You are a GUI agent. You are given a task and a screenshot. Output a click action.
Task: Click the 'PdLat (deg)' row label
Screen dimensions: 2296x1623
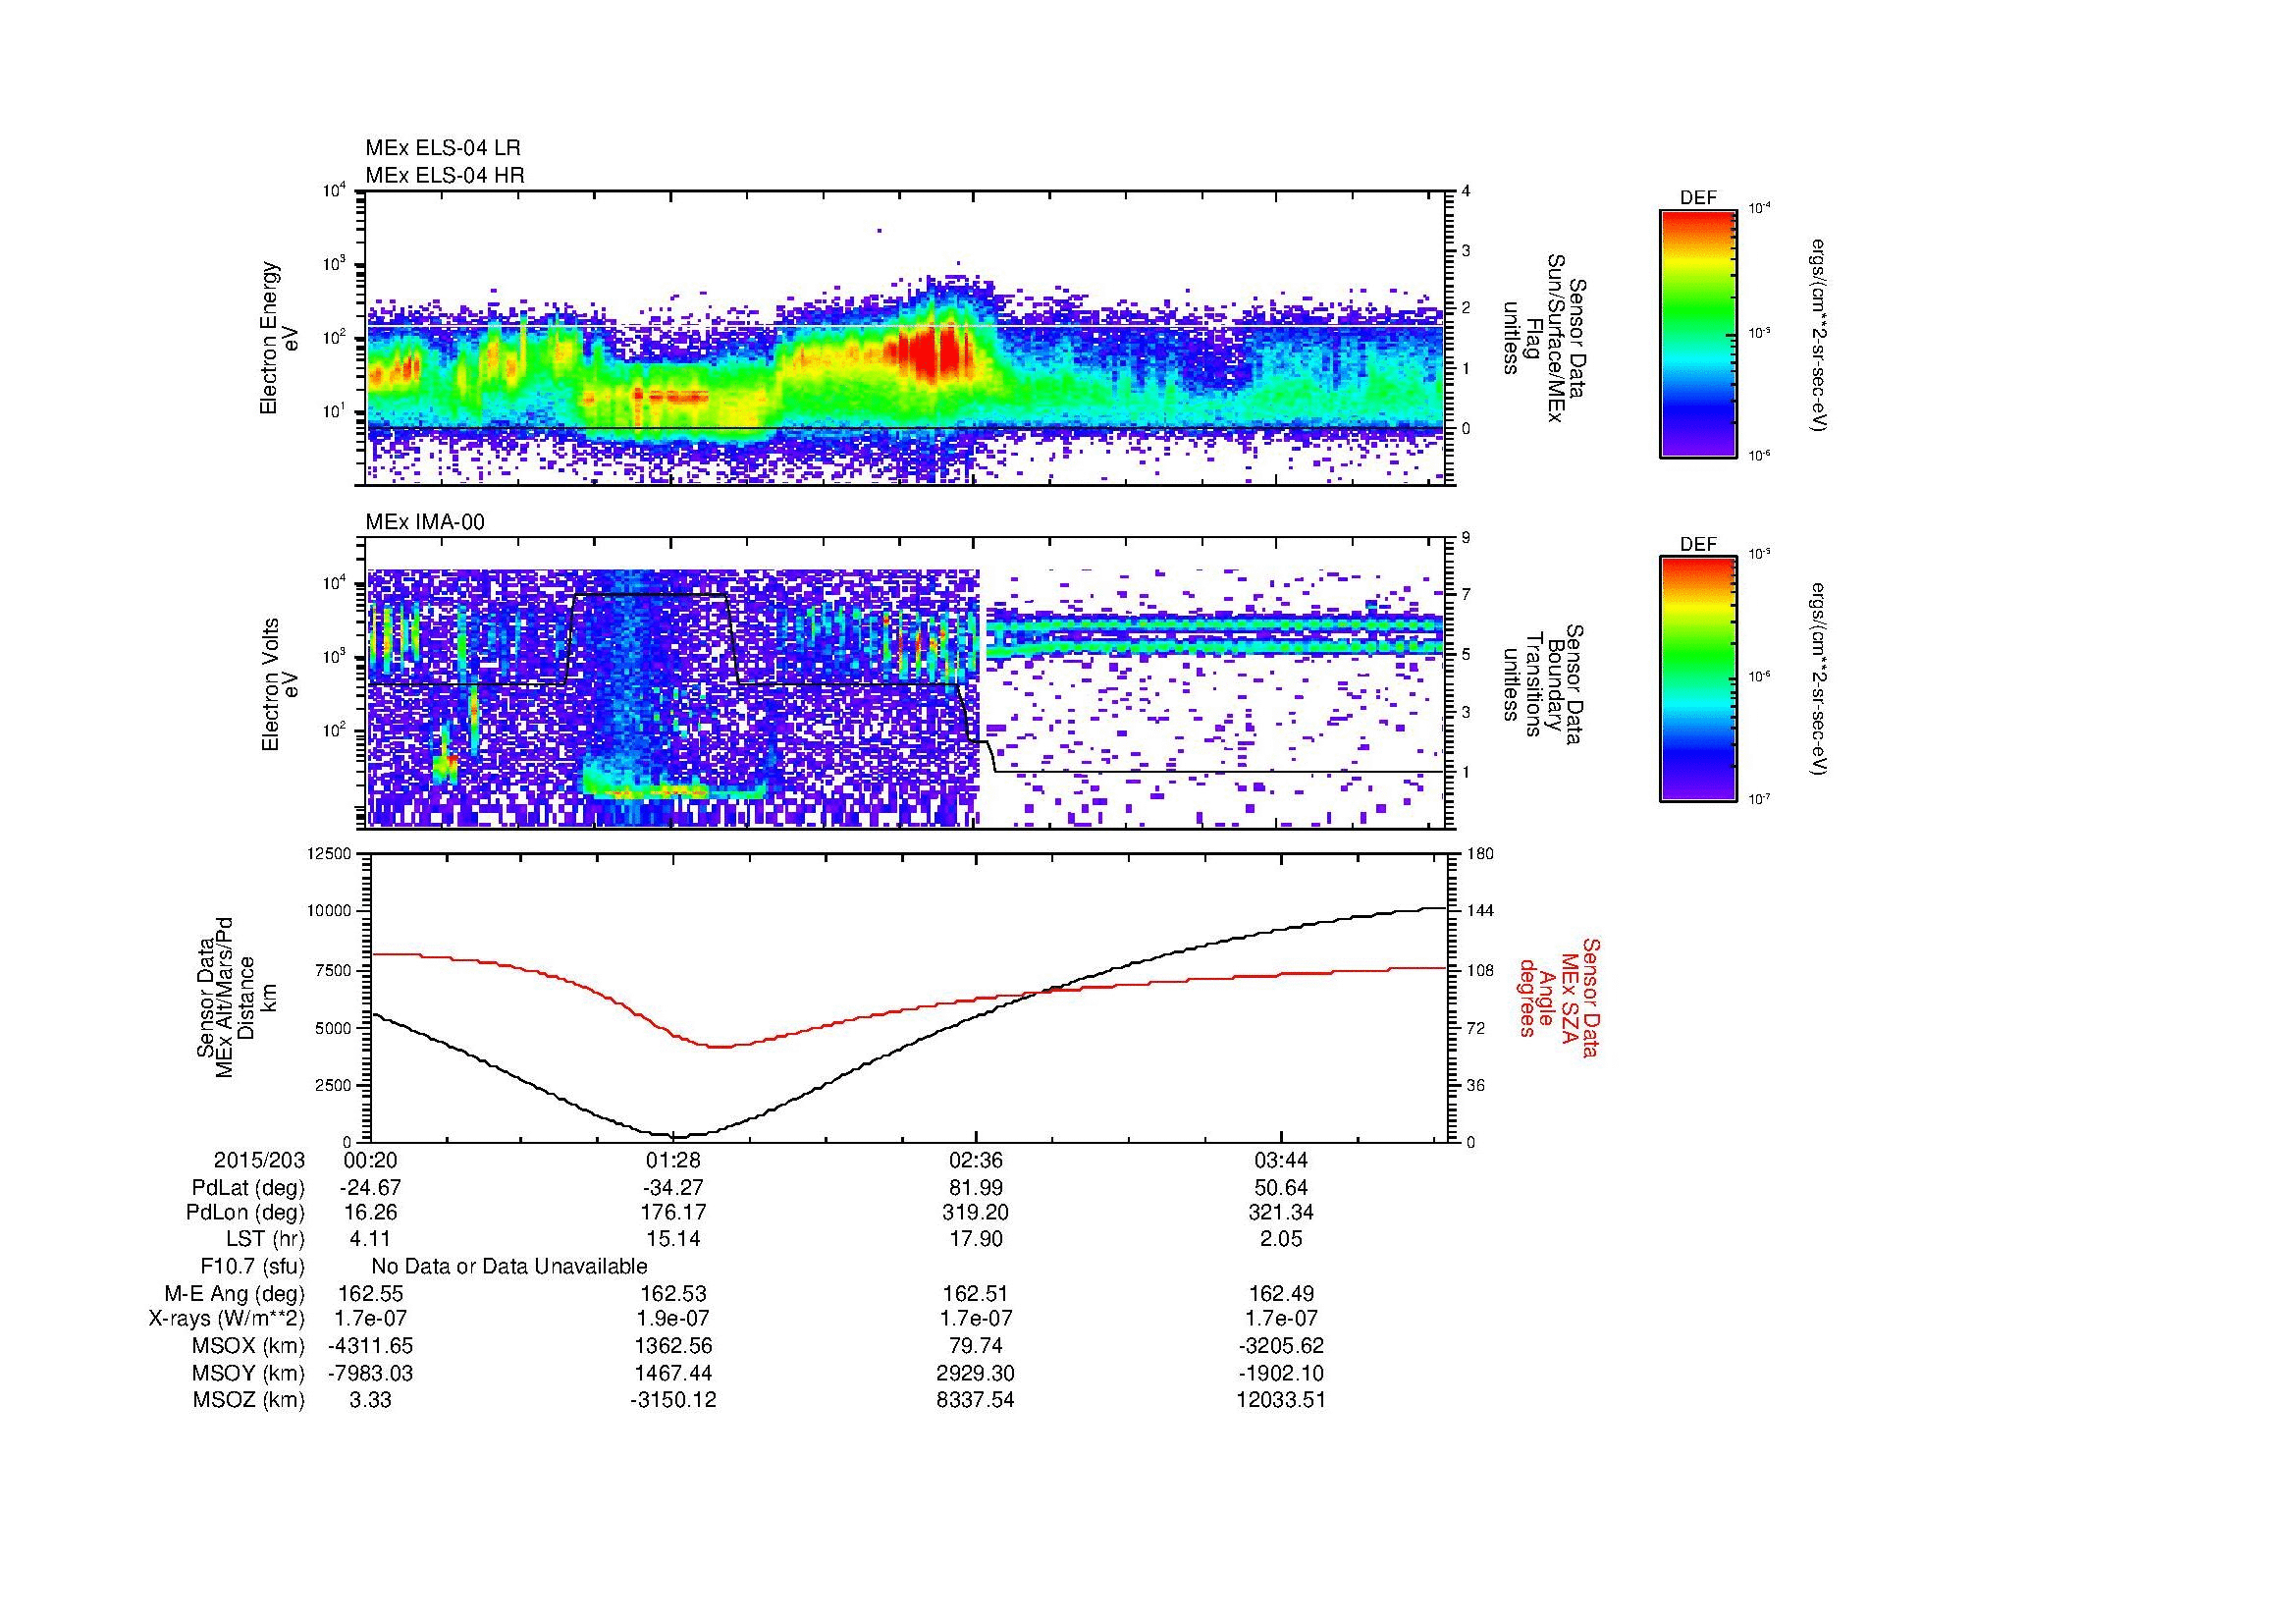point(248,1188)
